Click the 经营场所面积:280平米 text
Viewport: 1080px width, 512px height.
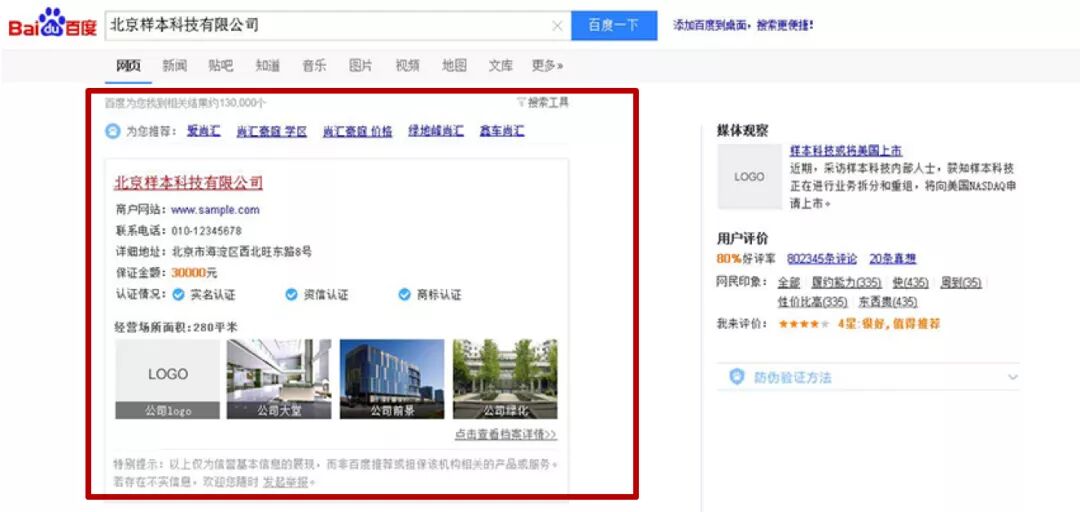(176, 327)
